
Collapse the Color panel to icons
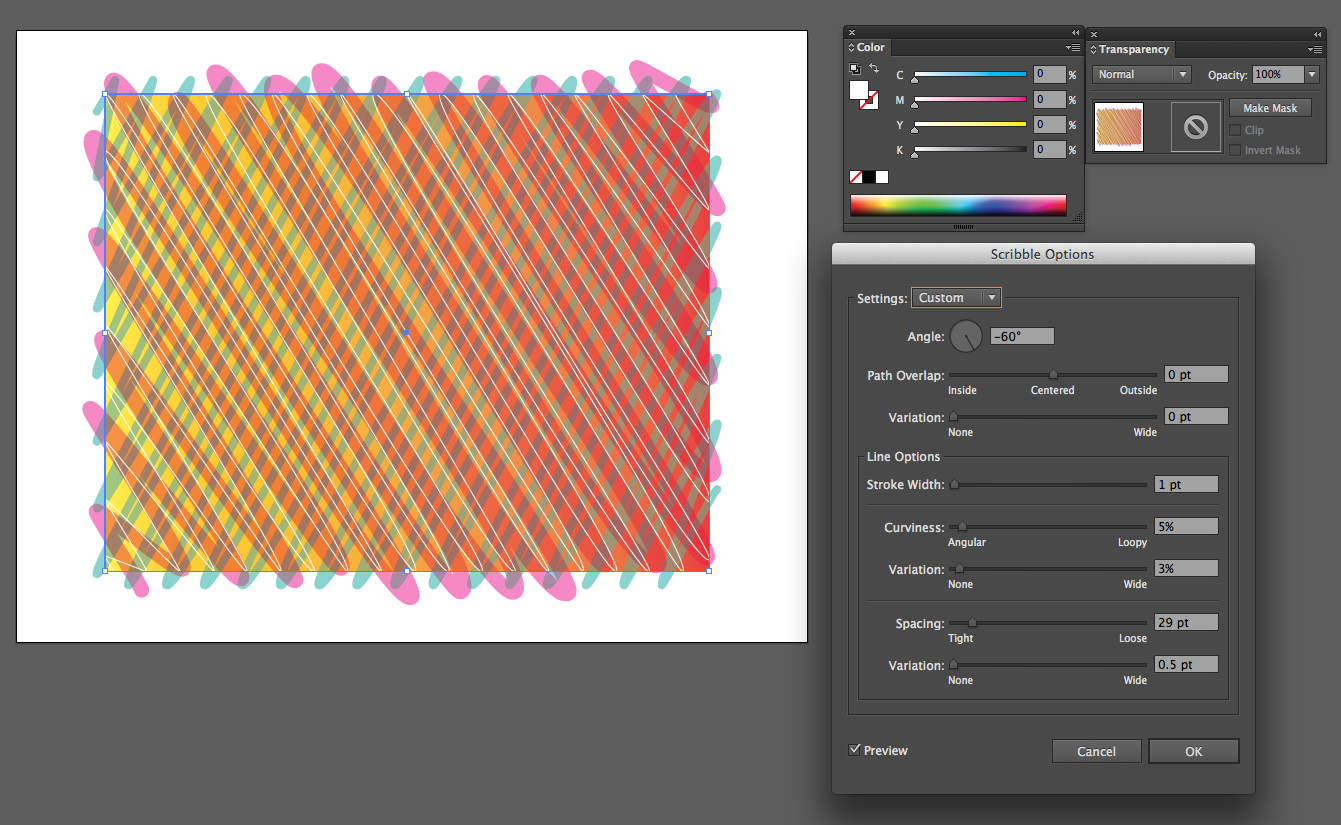[x=1075, y=31]
